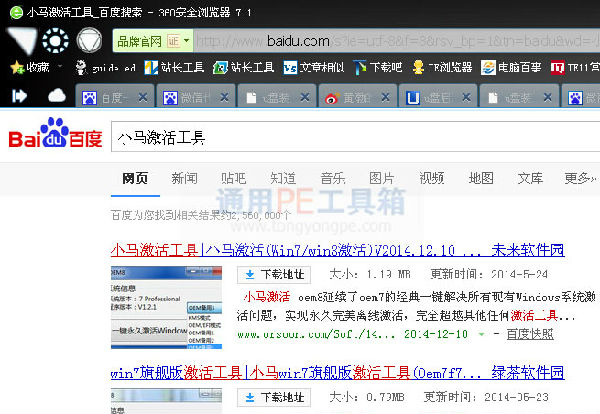Image resolution: width=600 pixels, height=414 pixels.
Task: Open the panda guide bookmark
Action: 105,68
